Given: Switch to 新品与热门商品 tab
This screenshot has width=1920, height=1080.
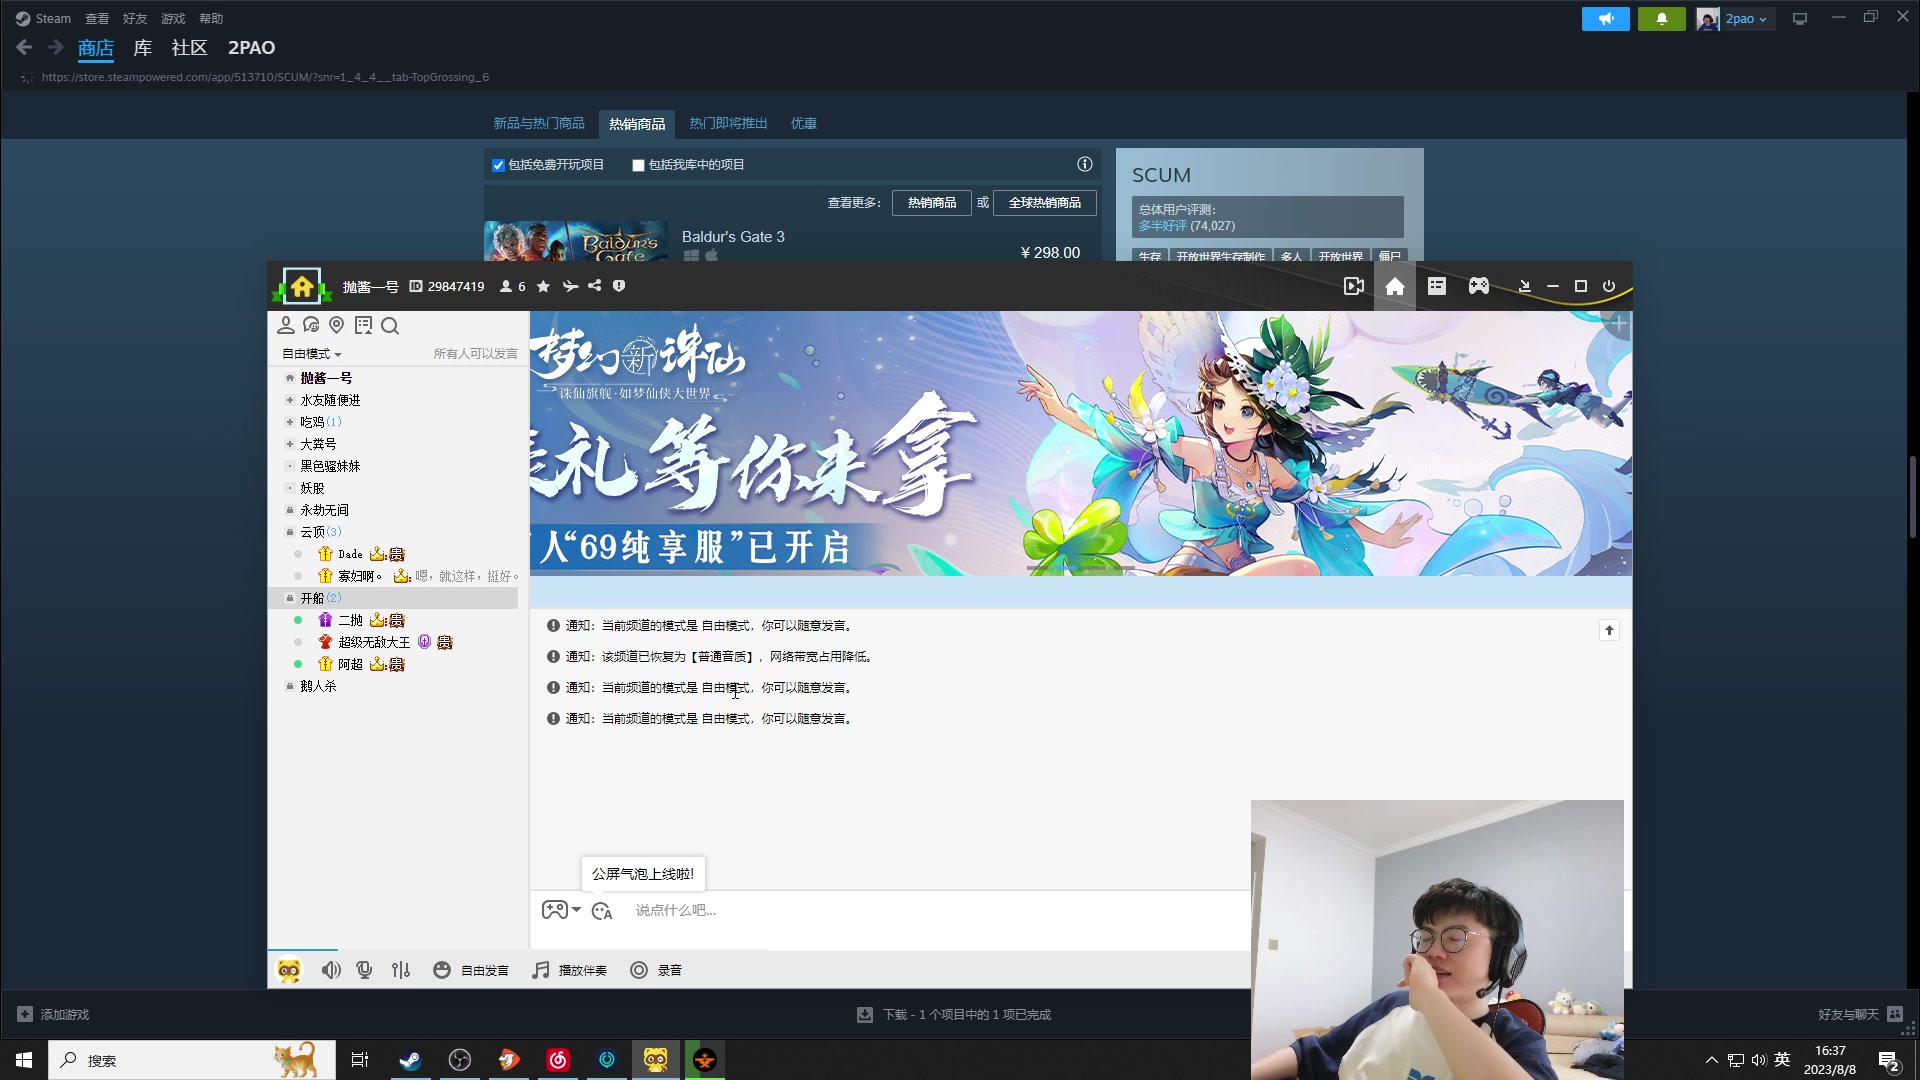Looking at the screenshot, I should pyautogui.click(x=539, y=123).
